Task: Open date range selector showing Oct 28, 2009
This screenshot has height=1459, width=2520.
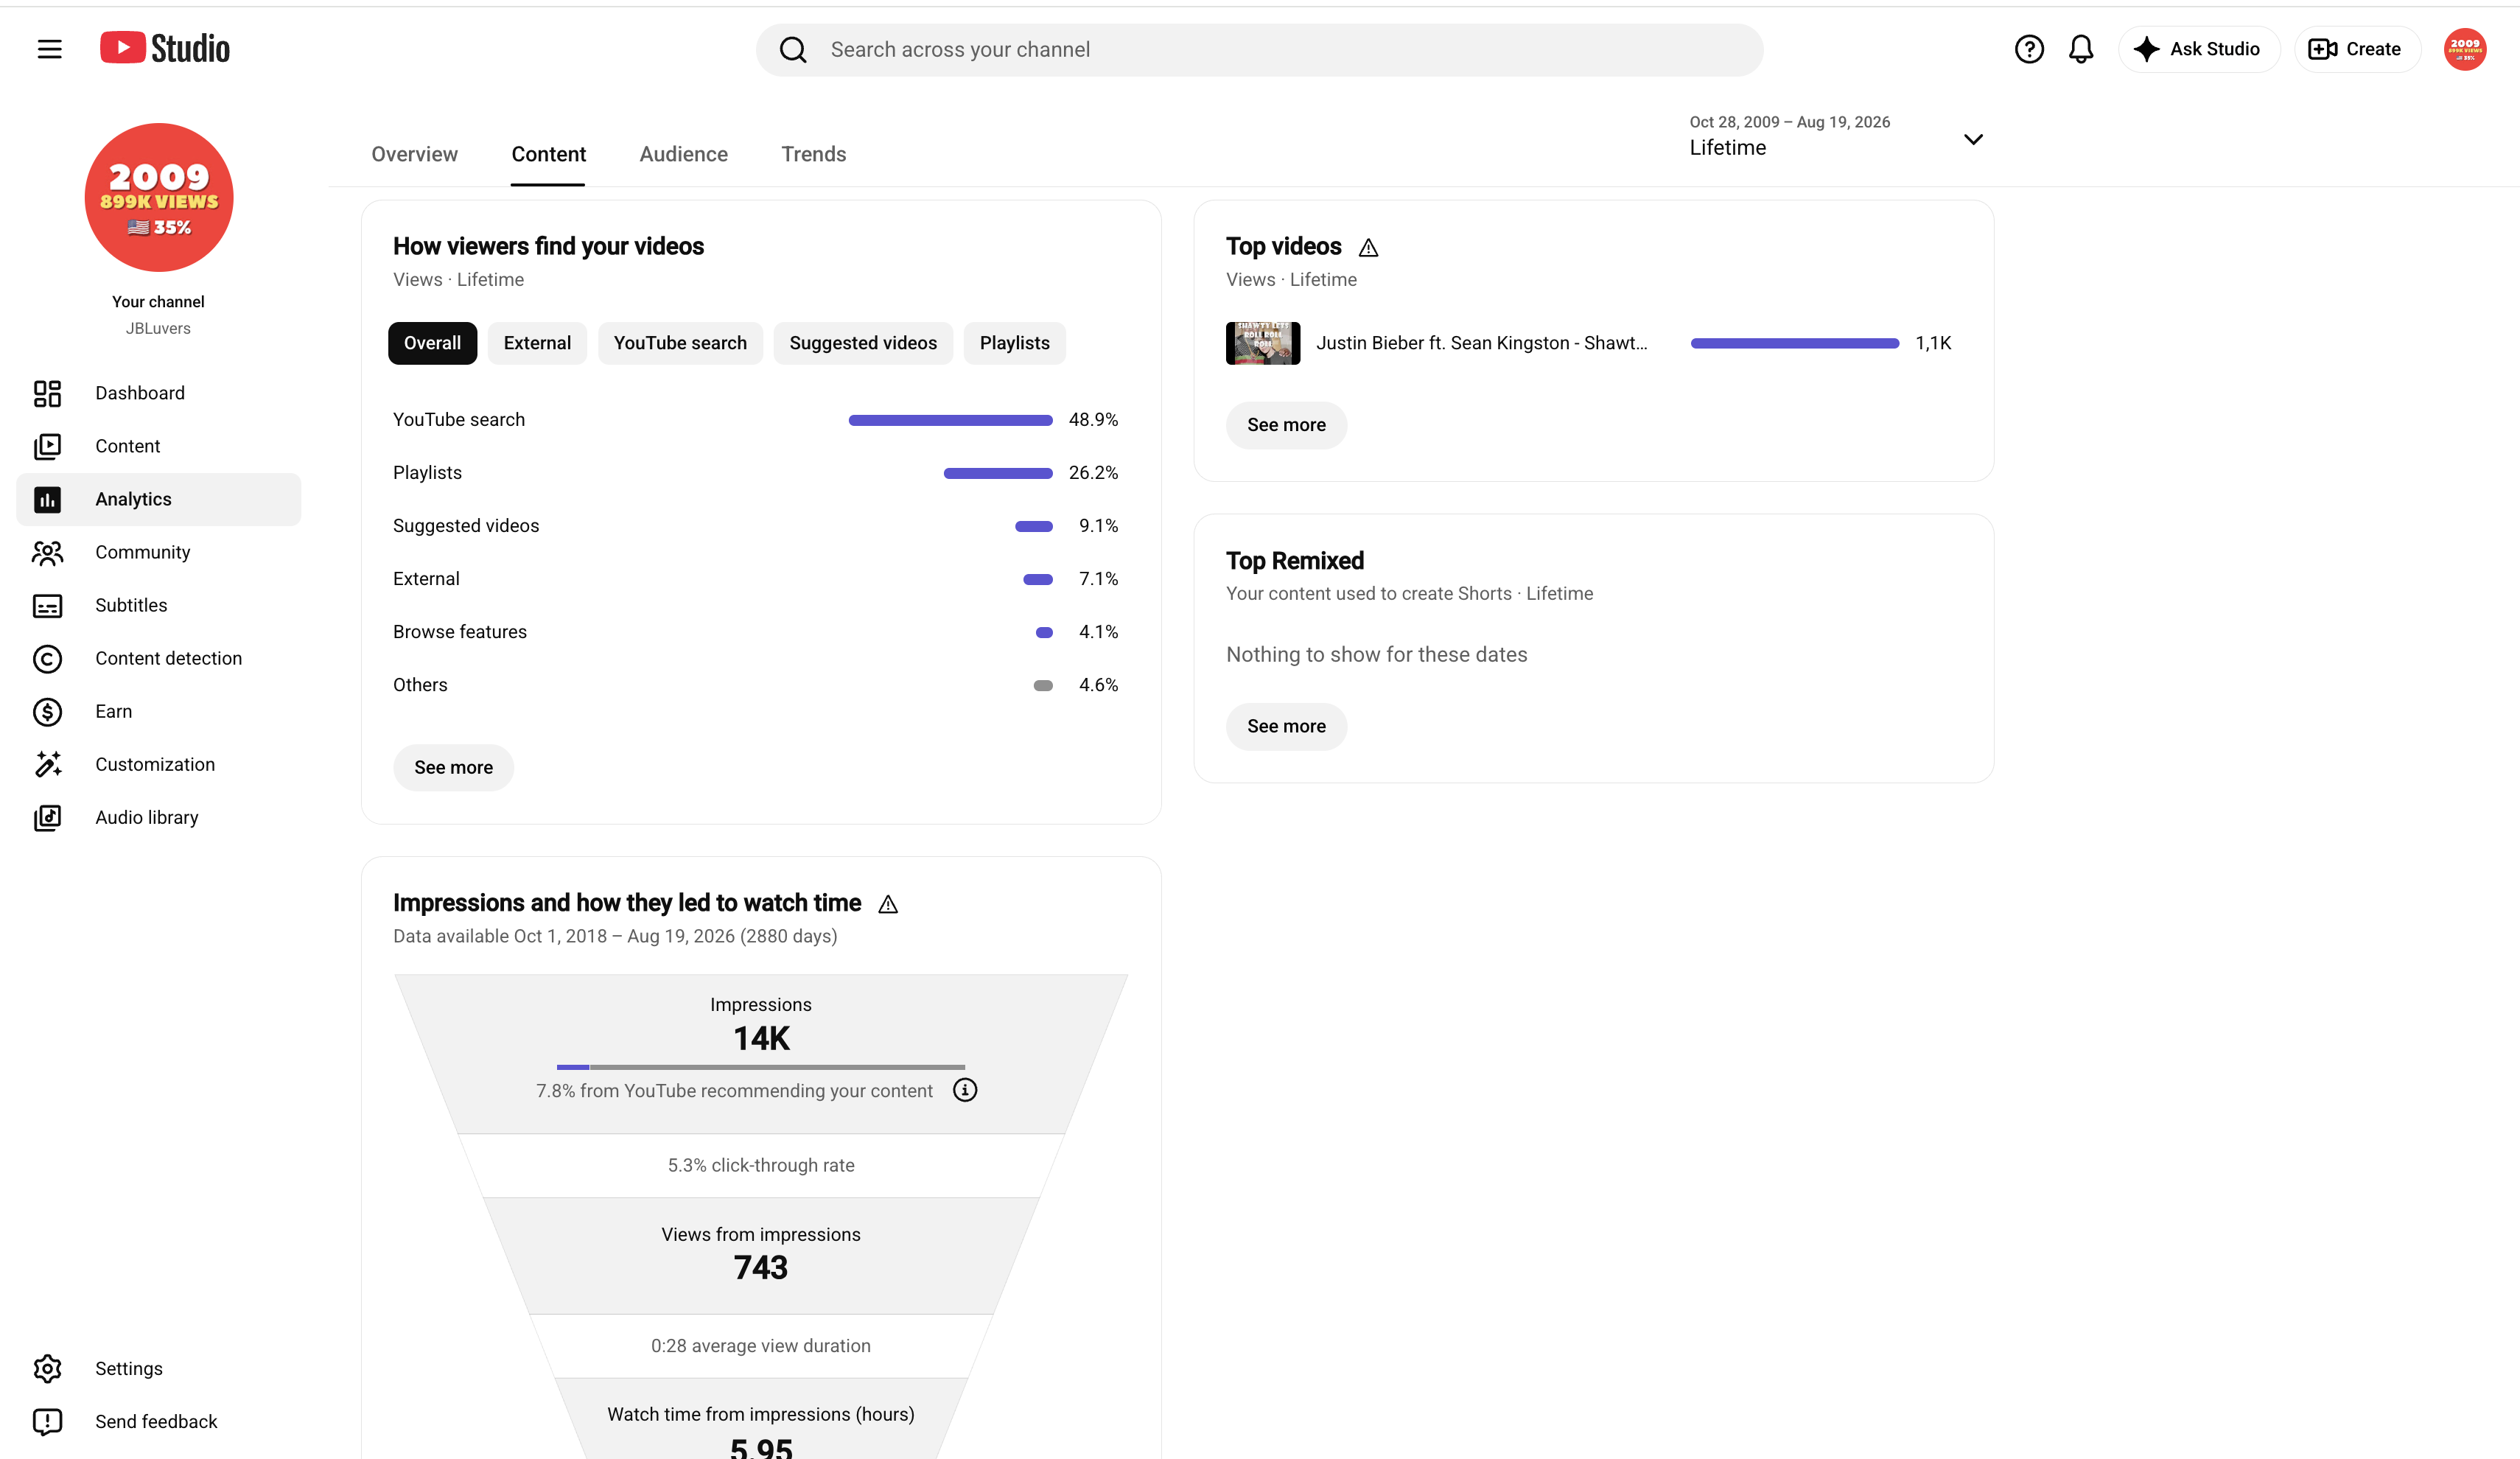Action: tap(1836, 136)
